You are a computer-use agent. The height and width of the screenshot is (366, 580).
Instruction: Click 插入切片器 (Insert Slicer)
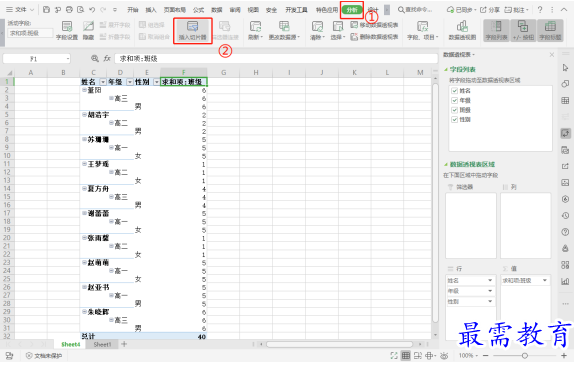coord(193,30)
